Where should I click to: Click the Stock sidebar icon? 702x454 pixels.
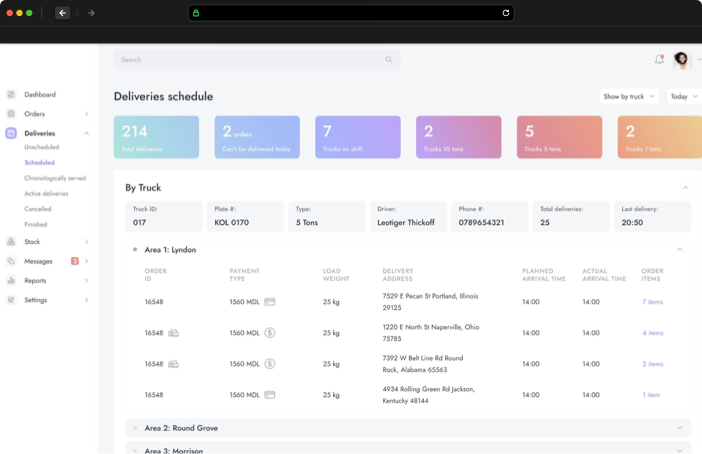(11, 242)
